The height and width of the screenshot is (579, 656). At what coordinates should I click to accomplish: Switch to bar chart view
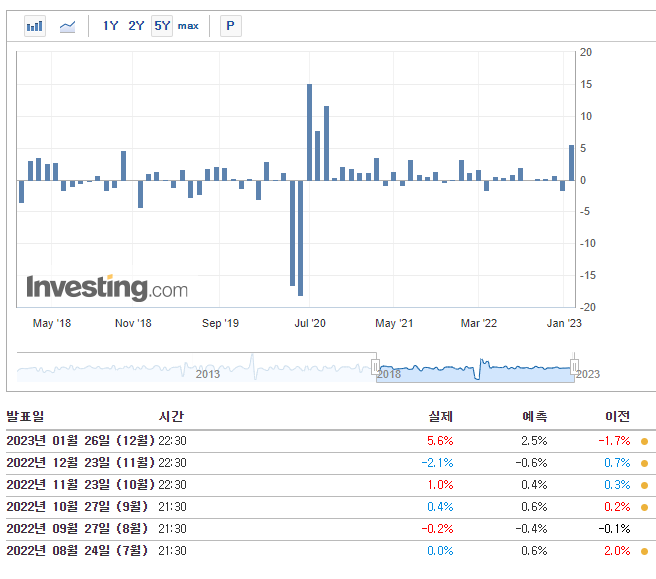[x=35, y=26]
